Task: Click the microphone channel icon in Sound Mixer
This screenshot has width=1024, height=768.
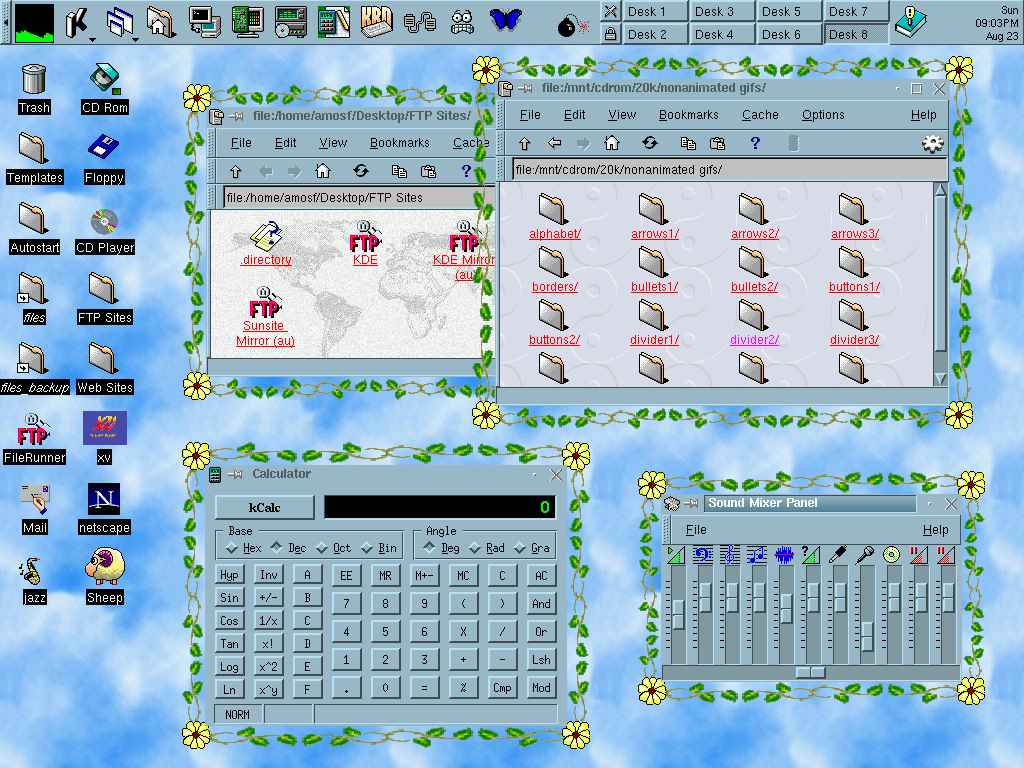Action: coord(864,554)
